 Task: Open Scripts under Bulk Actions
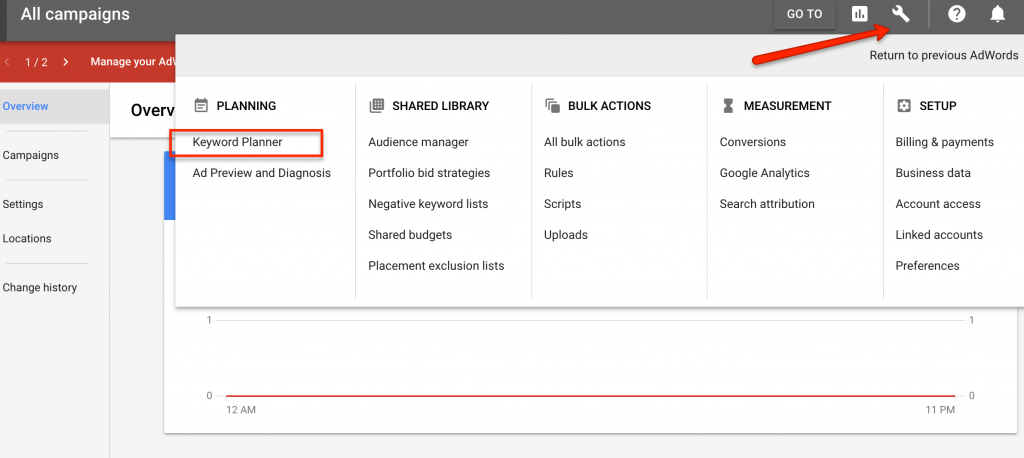coord(562,204)
